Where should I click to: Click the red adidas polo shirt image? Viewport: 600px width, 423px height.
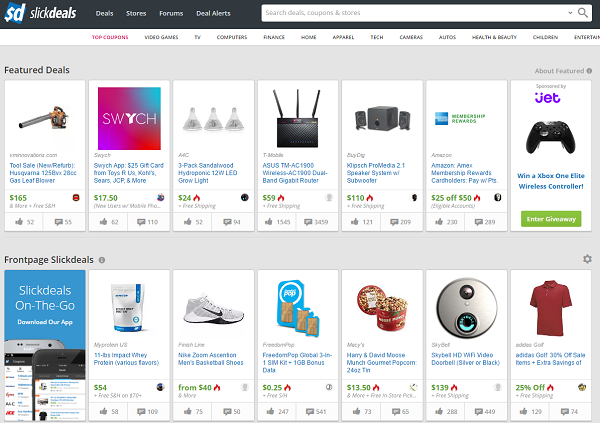(551, 308)
